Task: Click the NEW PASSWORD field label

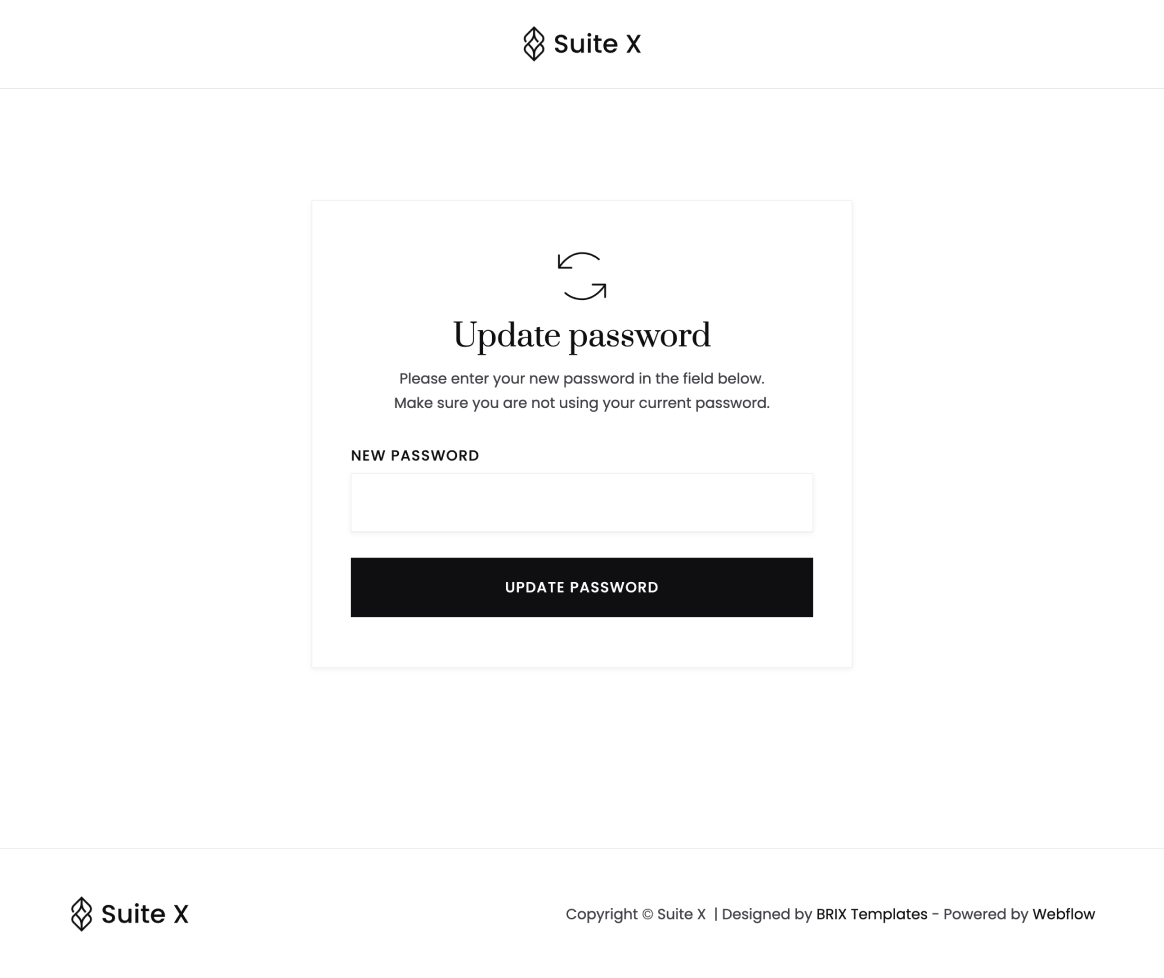Action: (x=414, y=455)
